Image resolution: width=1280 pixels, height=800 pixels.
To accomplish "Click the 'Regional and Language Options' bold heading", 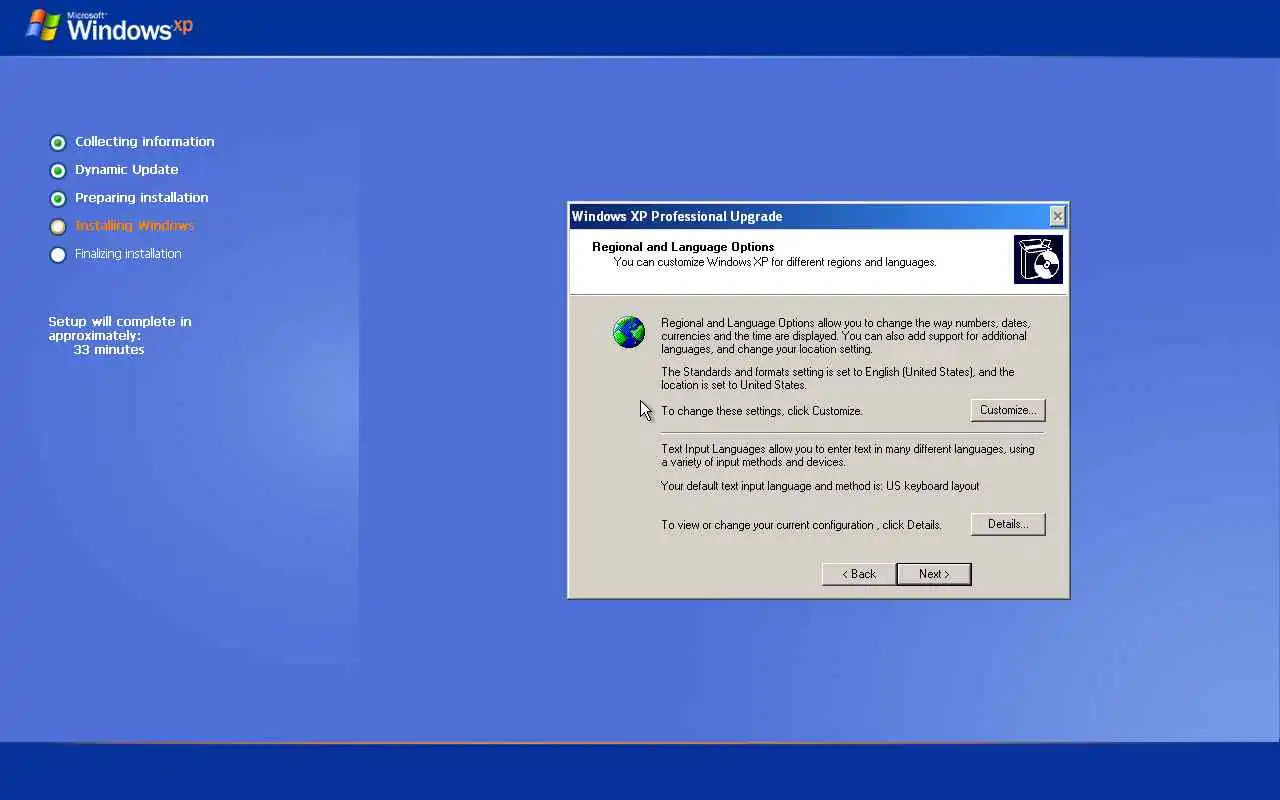I will (x=683, y=247).
